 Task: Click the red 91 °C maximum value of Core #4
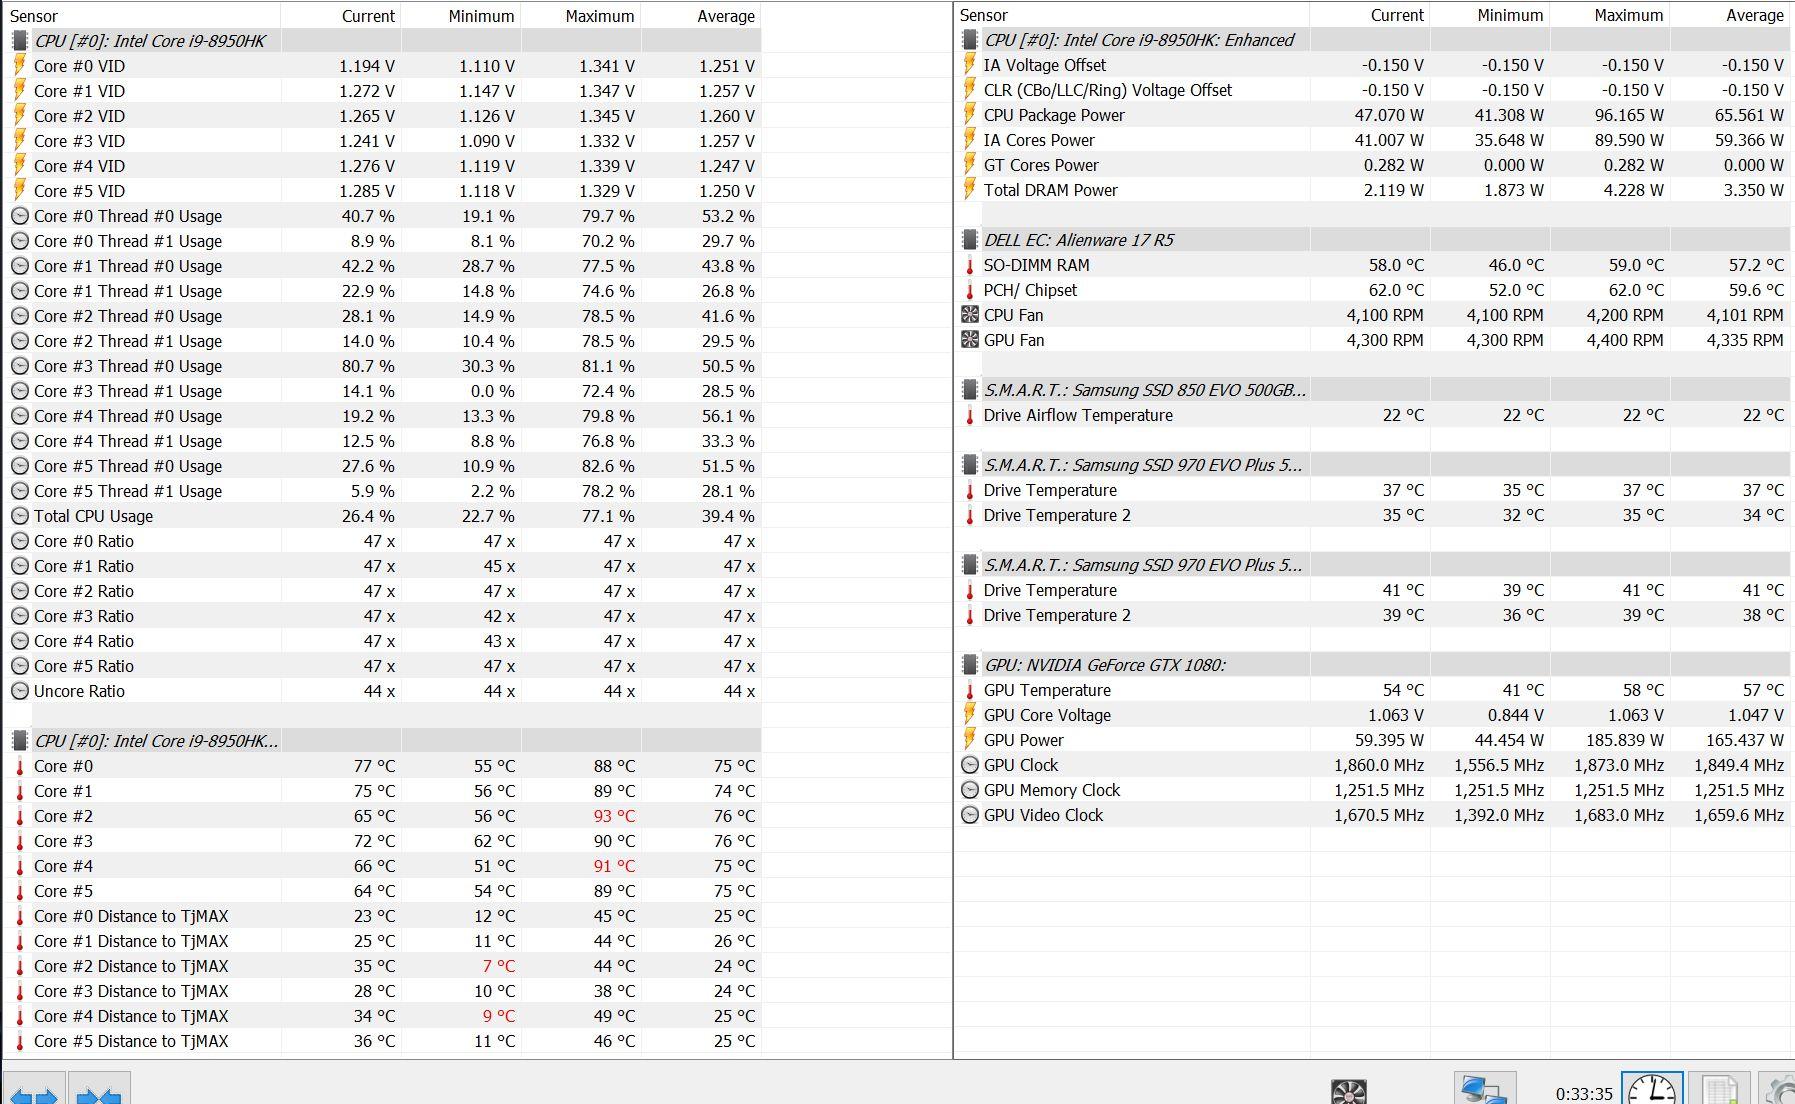(x=614, y=866)
